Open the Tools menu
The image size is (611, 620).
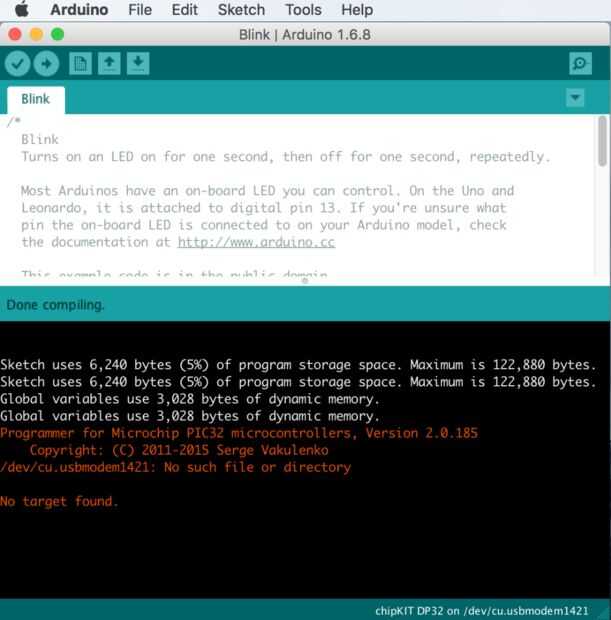[303, 9]
